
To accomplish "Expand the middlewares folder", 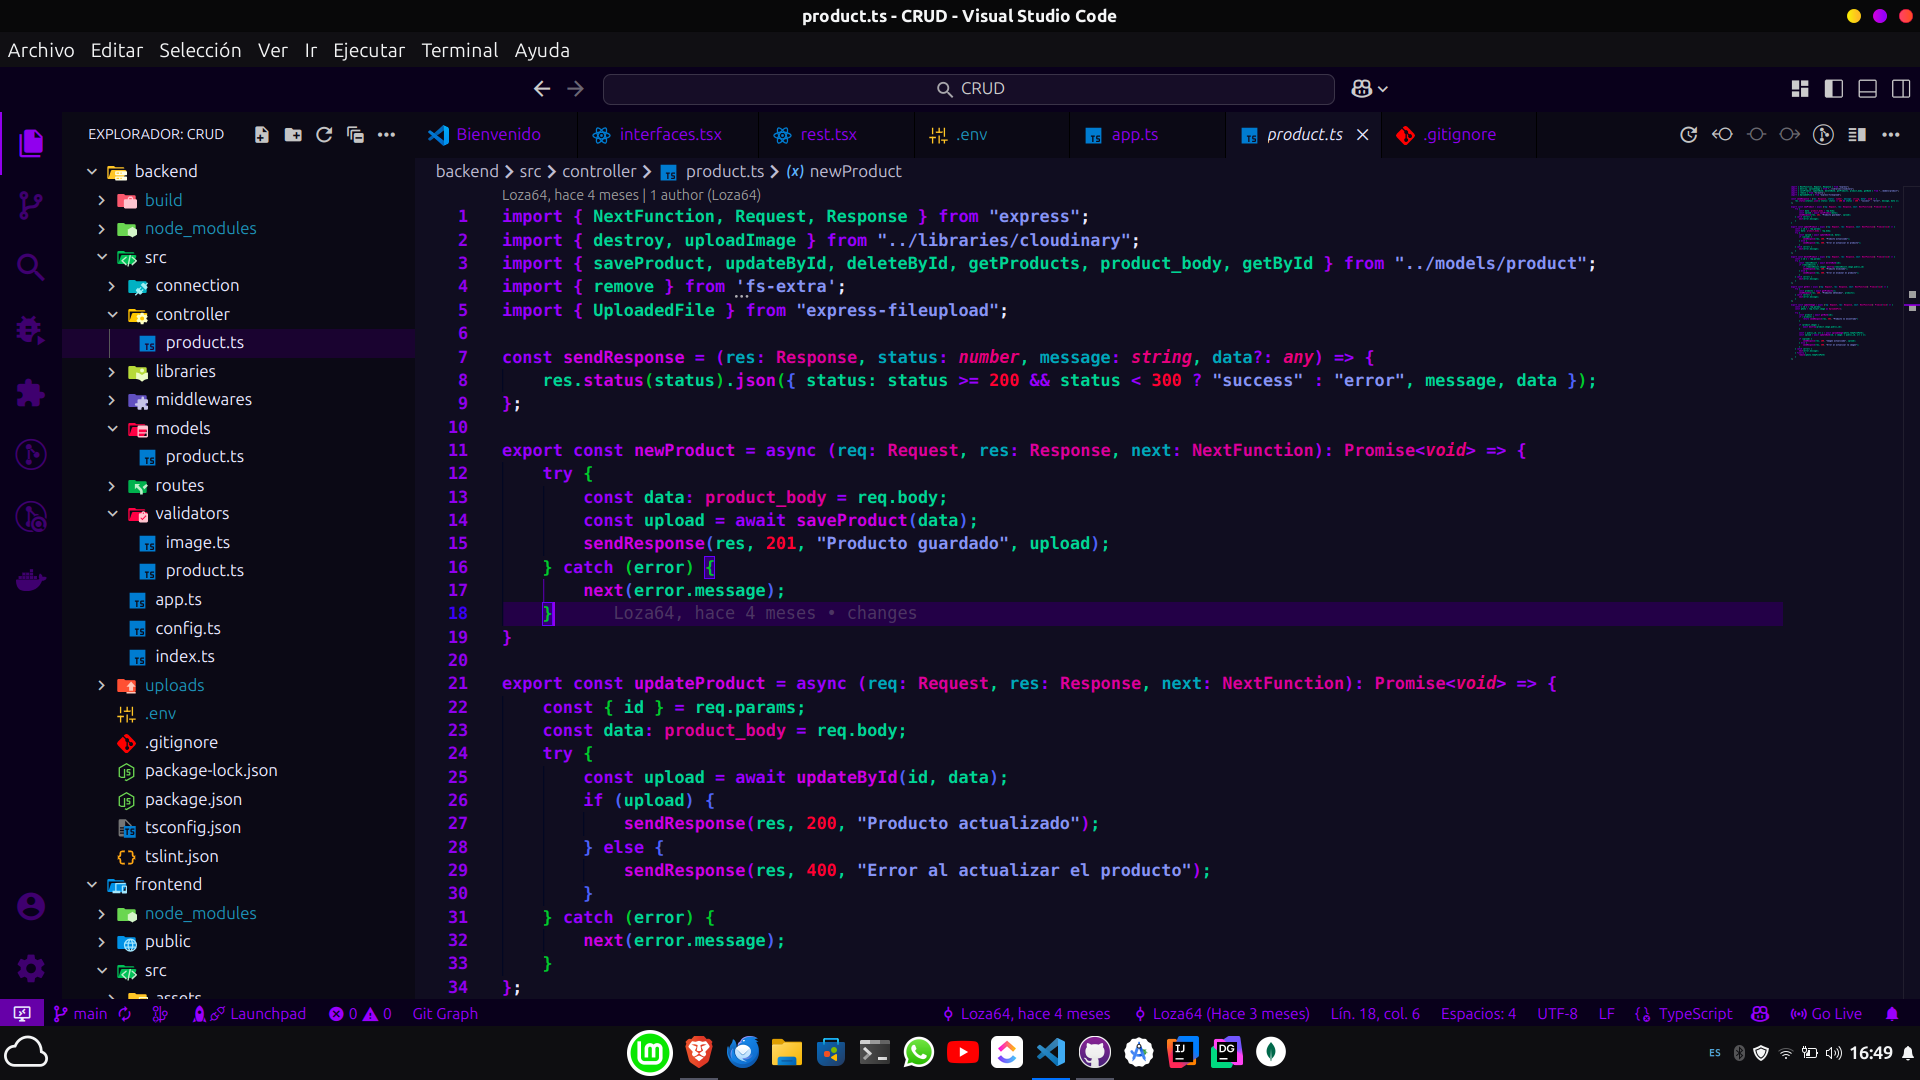I will tap(203, 399).
